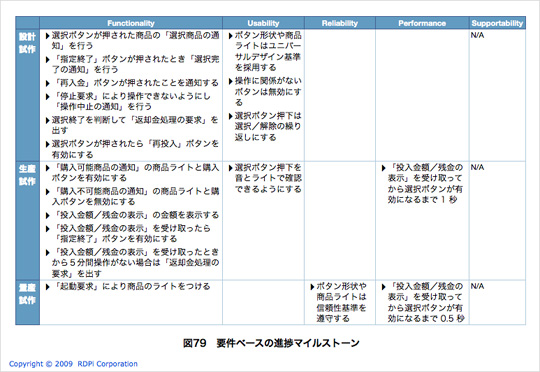The height and width of the screenshot is (372, 540).
Task: Click 「投入金額／残金の表示」の金額を表示する
Action: 133,215
